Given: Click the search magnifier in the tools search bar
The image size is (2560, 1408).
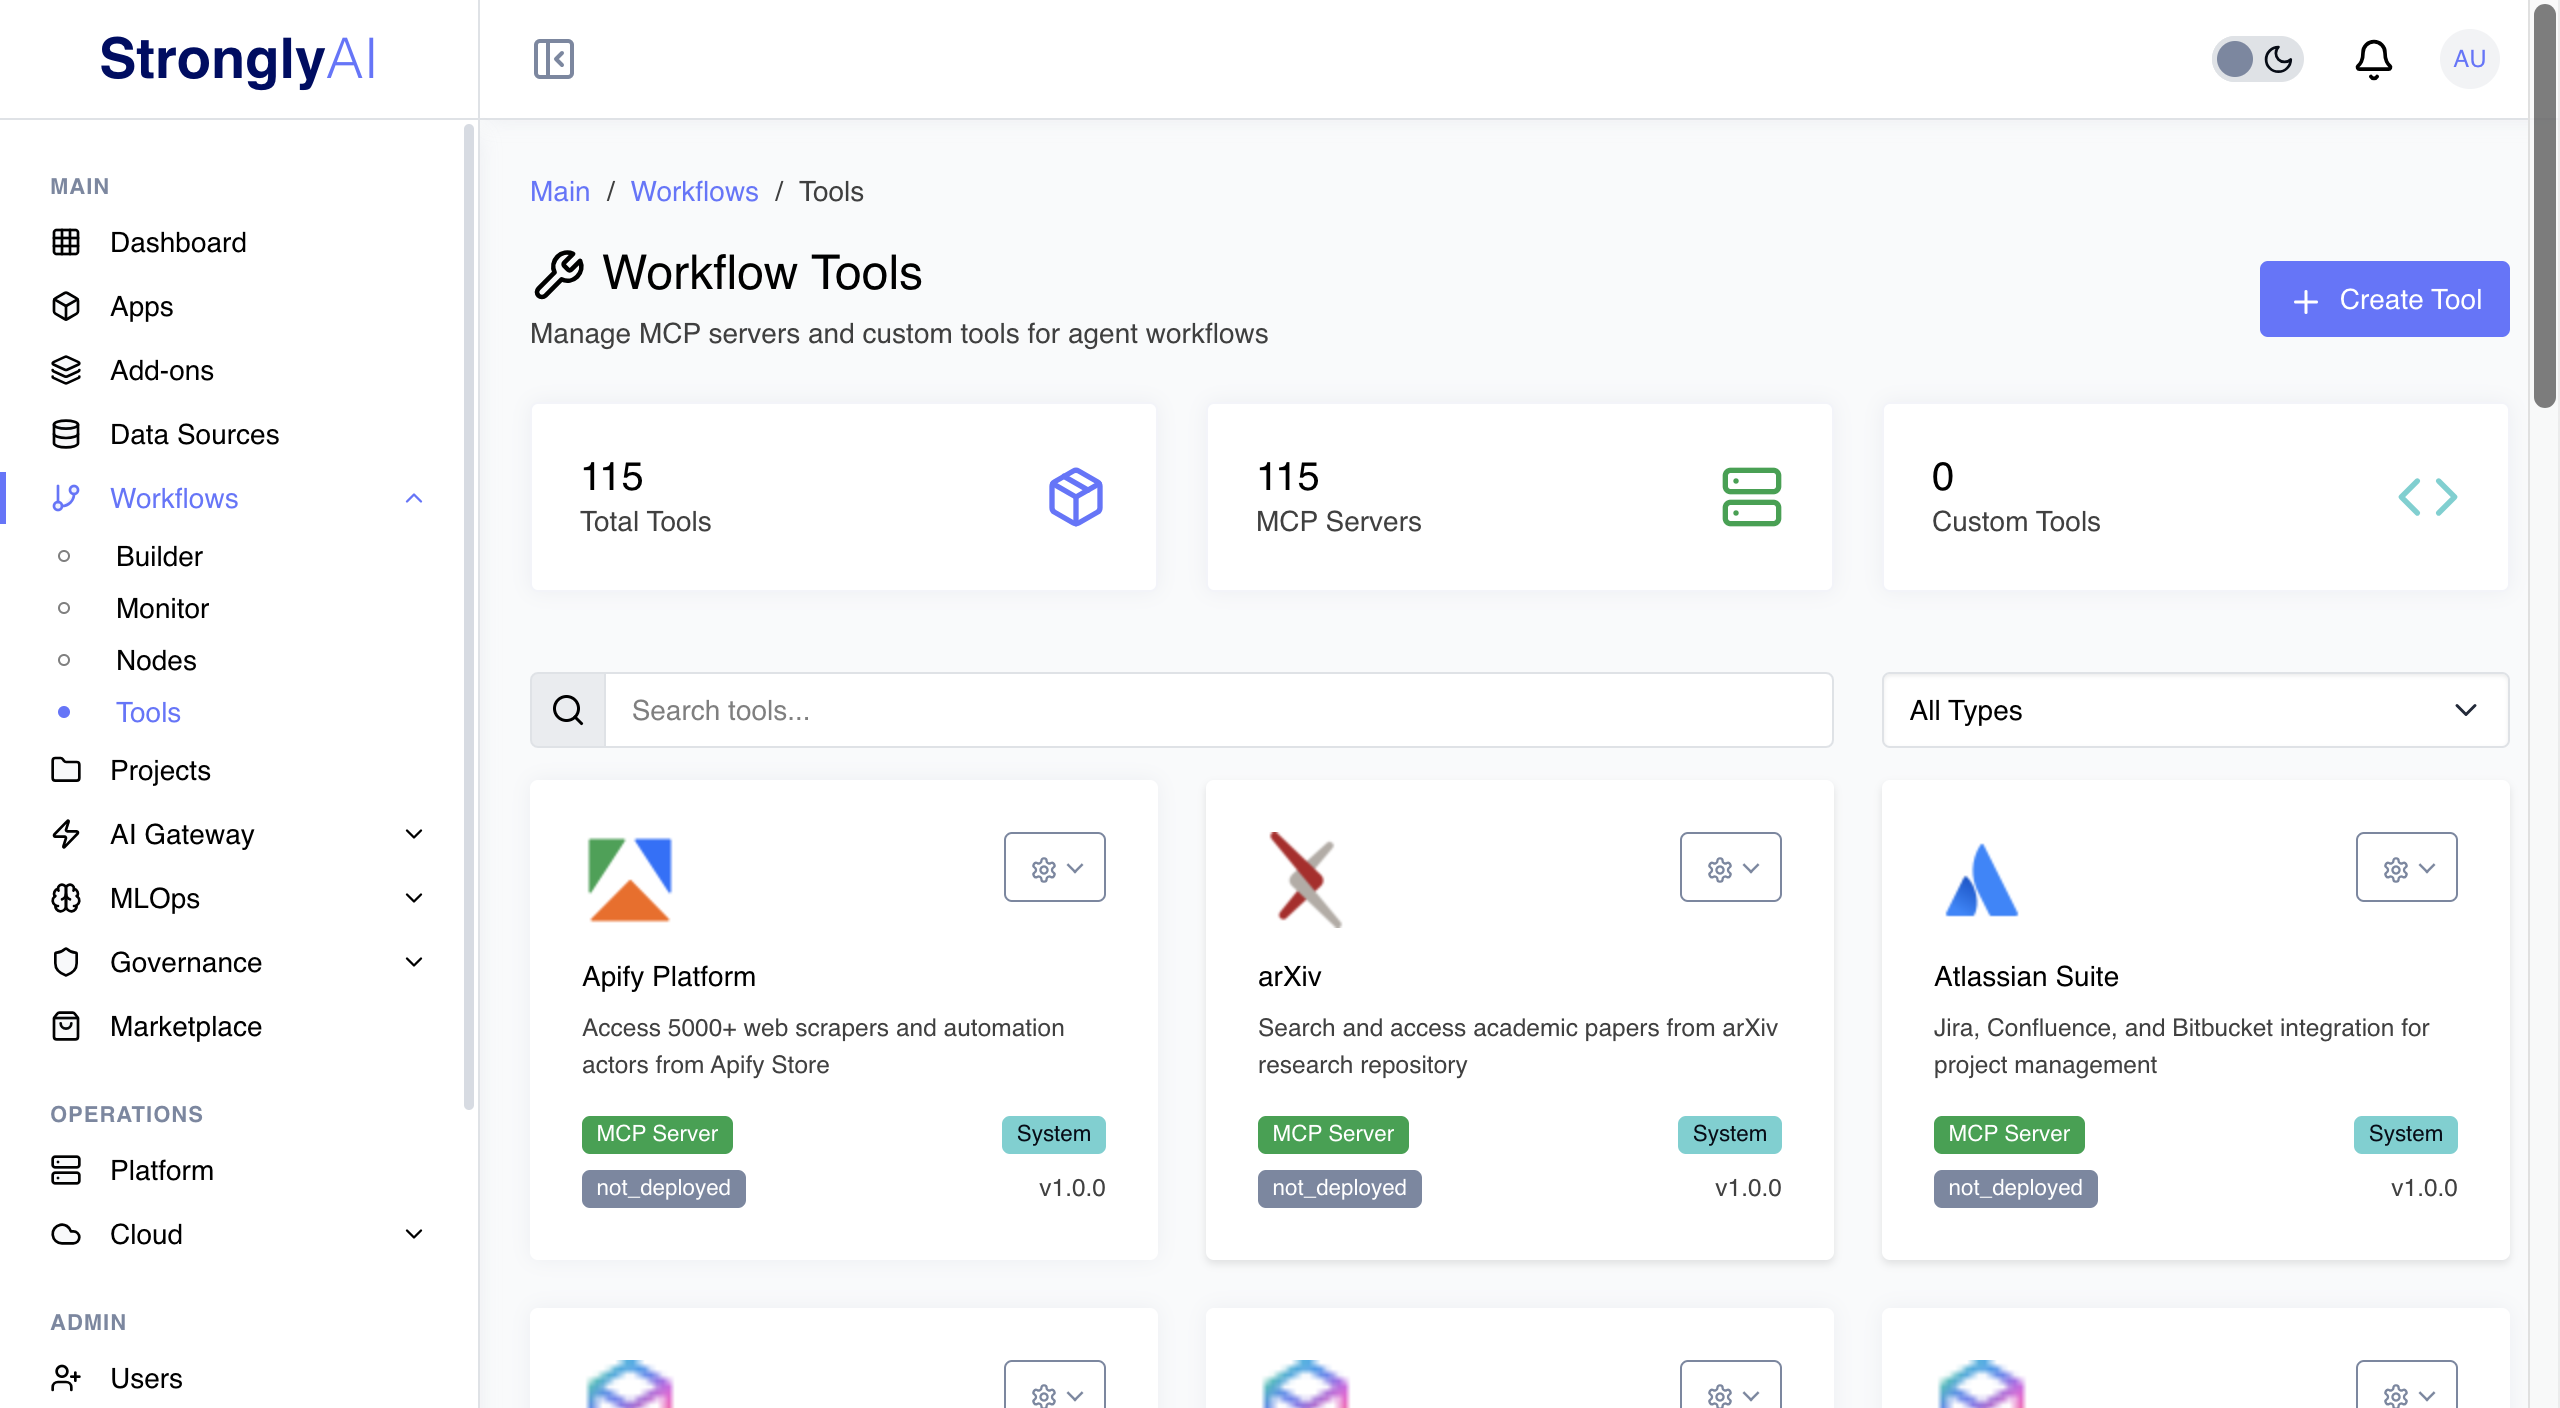Looking at the screenshot, I should click(x=568, y=710).
